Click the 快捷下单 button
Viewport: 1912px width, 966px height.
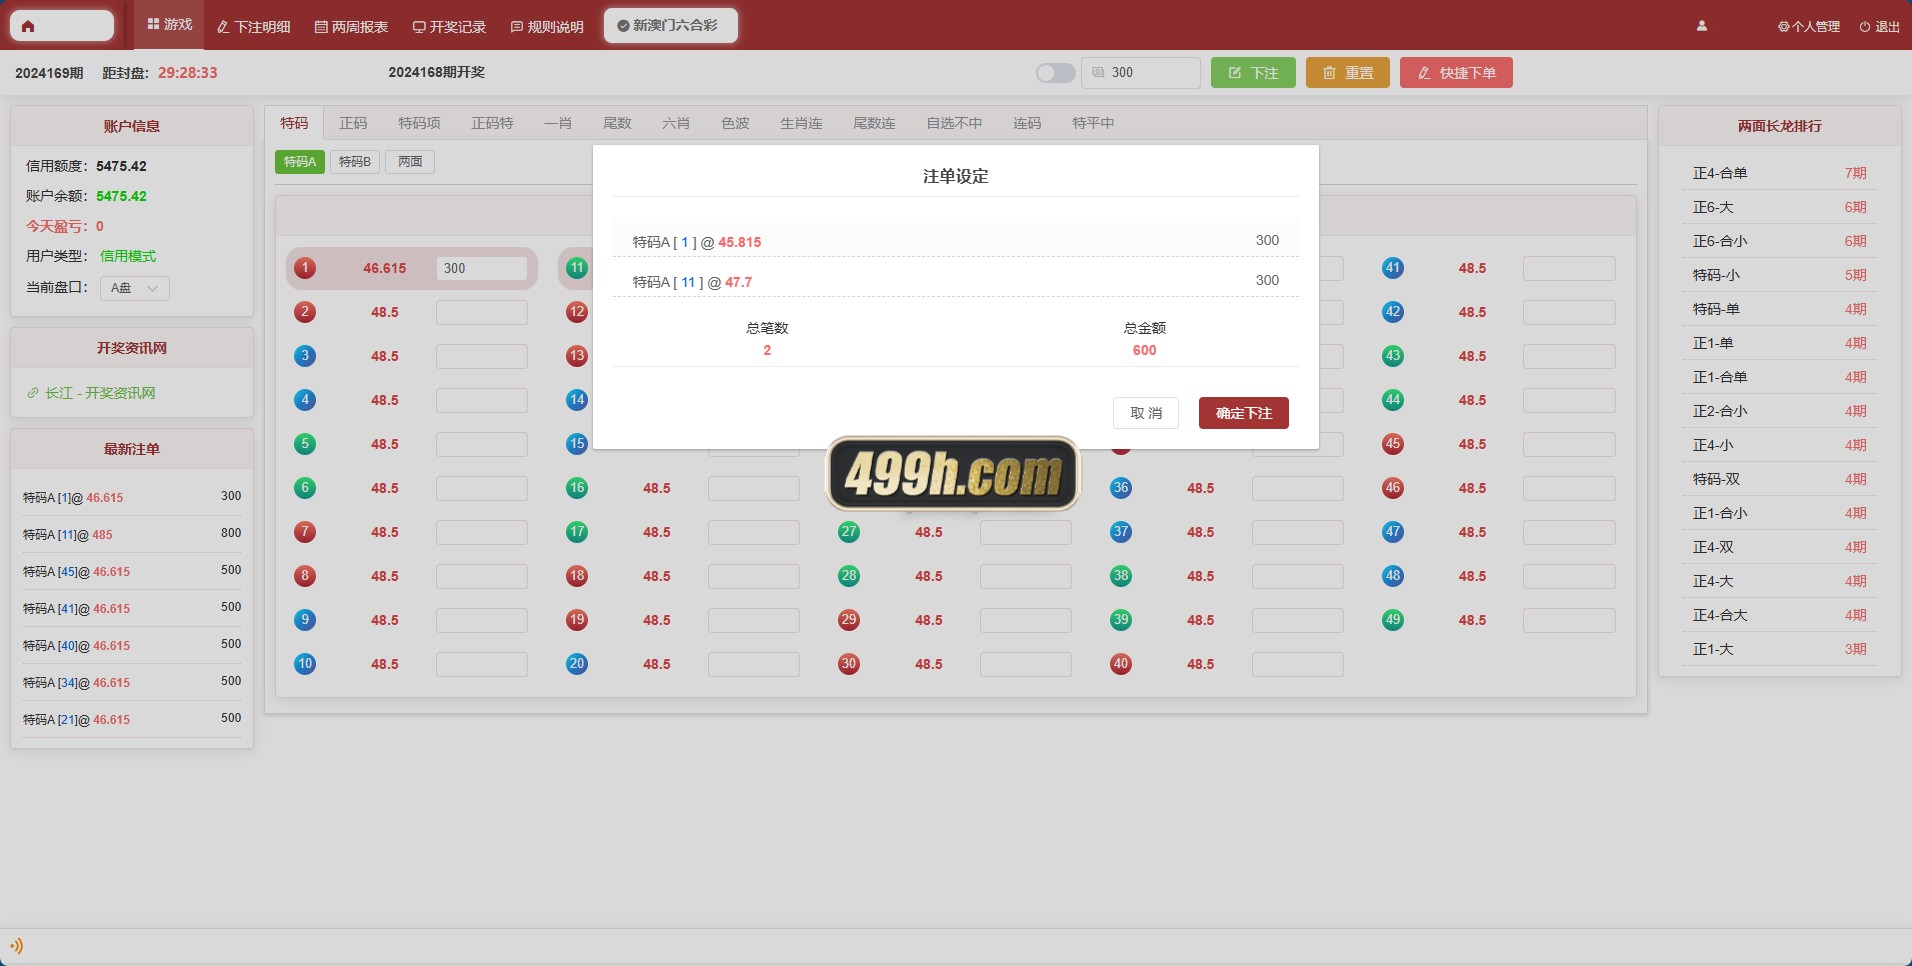click(1456, 73)
